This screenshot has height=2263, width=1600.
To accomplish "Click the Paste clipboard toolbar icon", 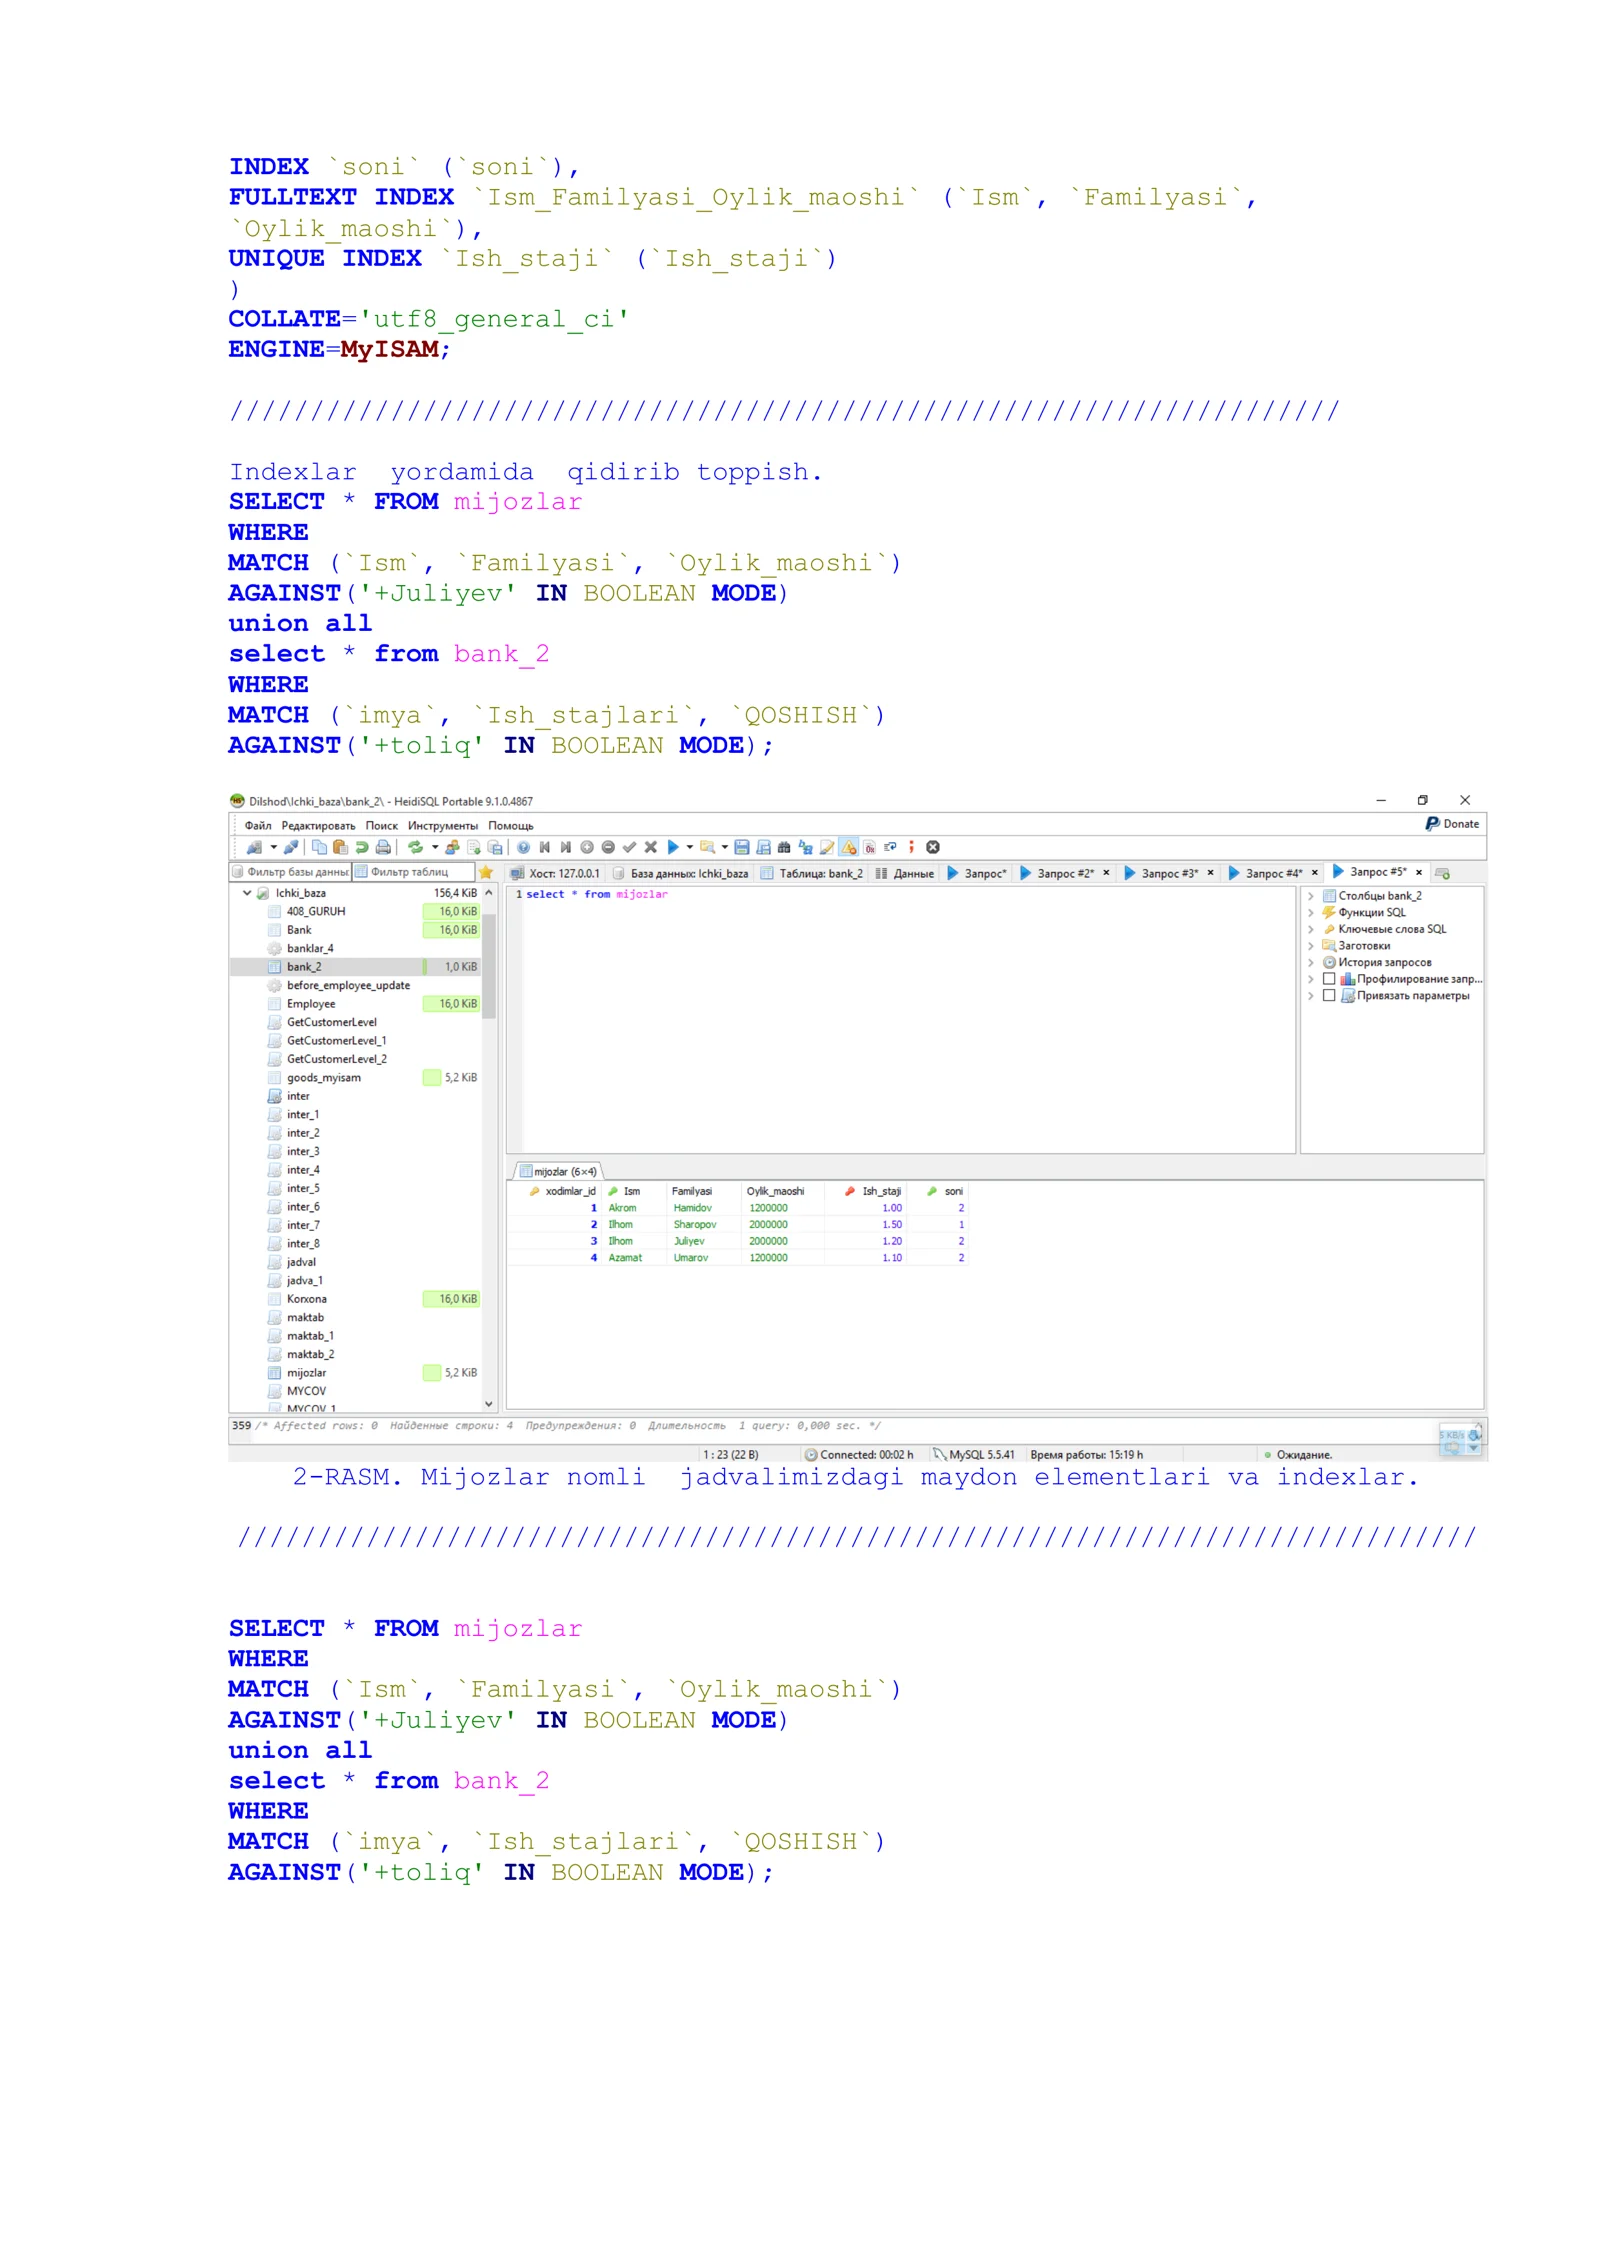I will coord(340,847).
